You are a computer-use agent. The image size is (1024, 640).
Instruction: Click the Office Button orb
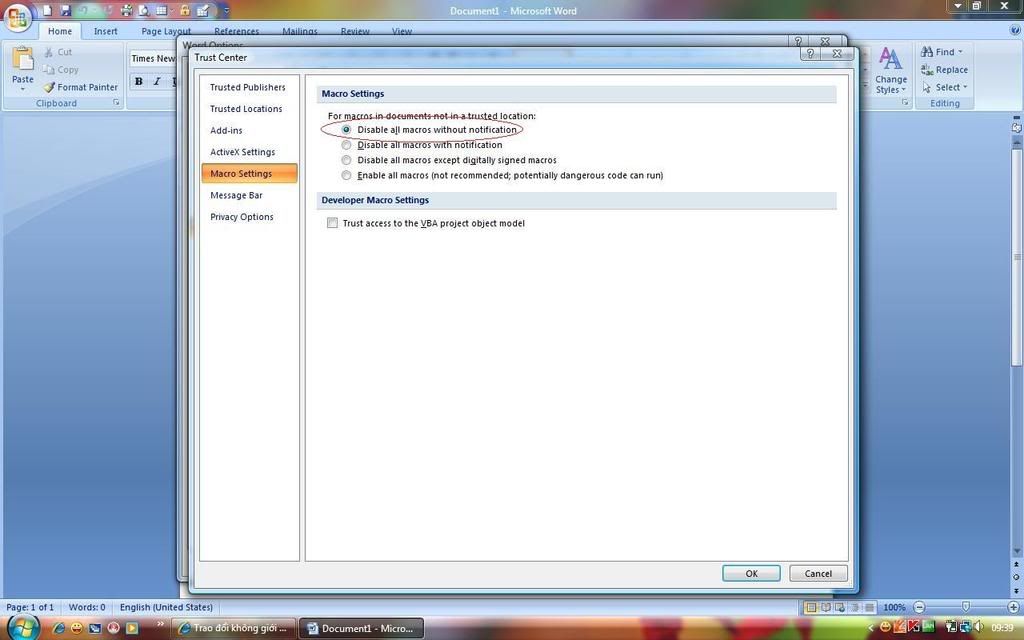pyautogui.click(x=17, y=18)
